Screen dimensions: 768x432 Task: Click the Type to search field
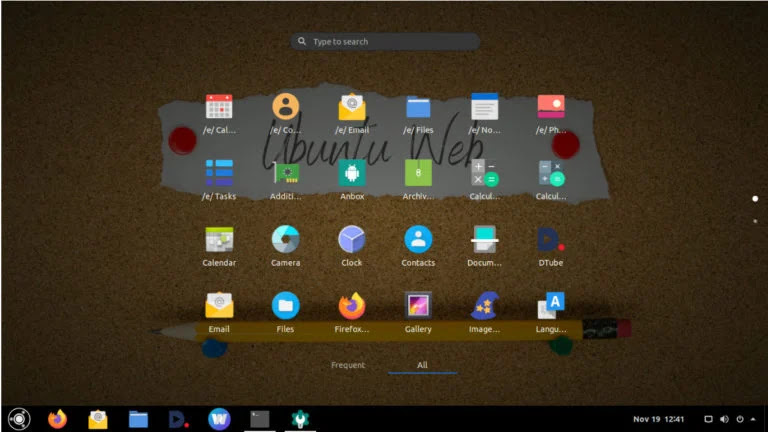[385, 42]
